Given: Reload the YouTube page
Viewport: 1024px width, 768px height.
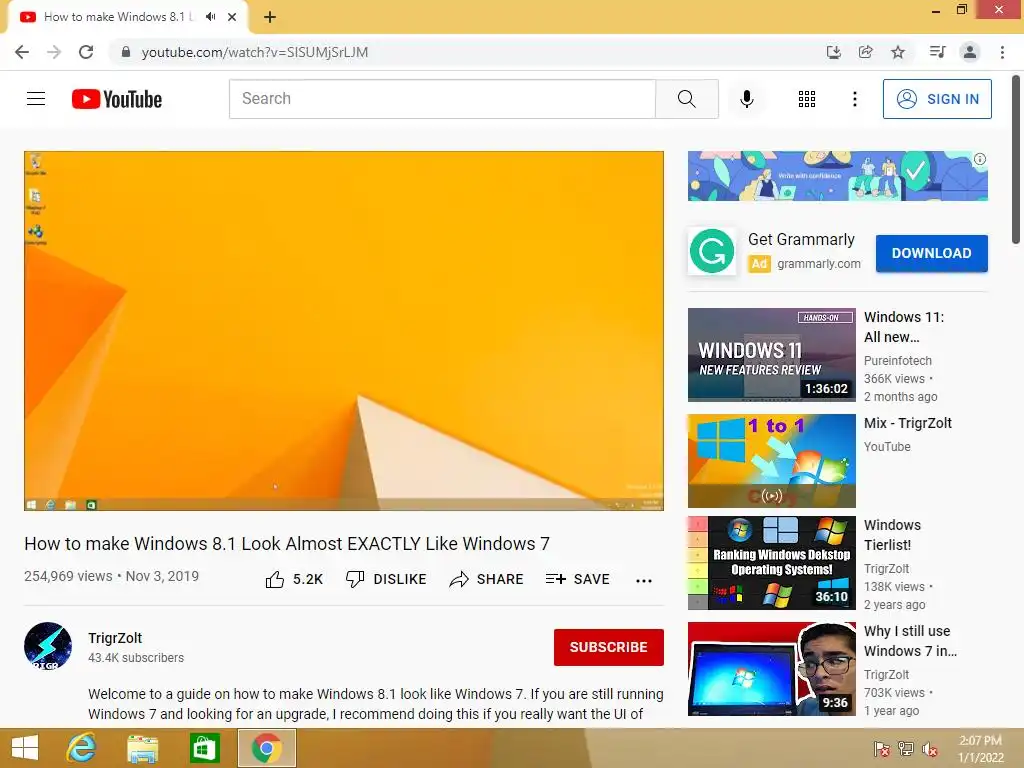Looking at the screenshot, I should point(86,52).
